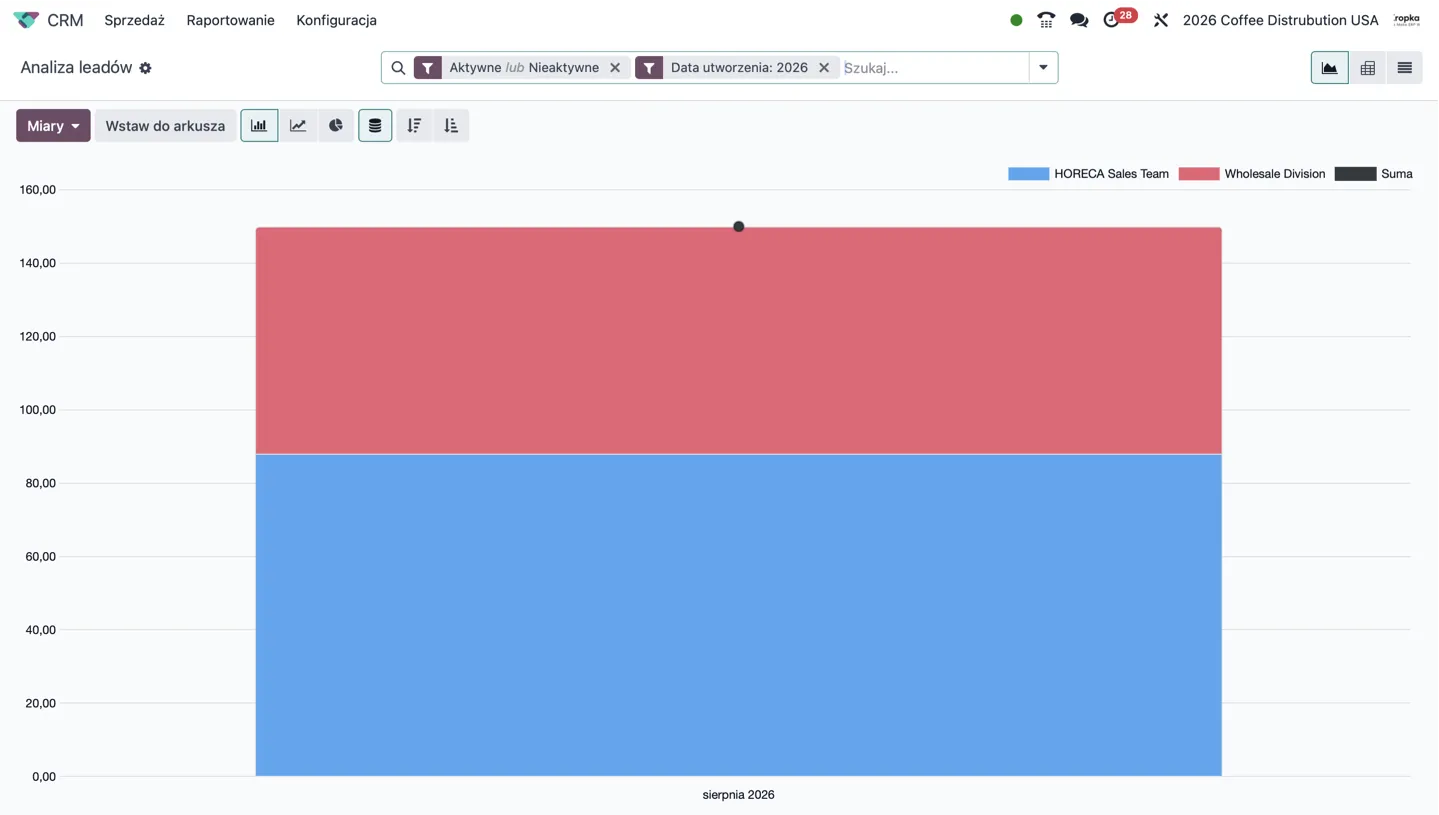1439x815 pixels.
Task: Click the Analiza leadów page title
Action: pyautogui.click(x=76, y=68)
